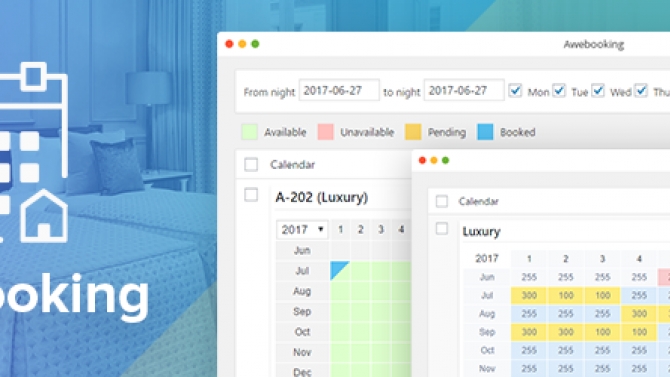Screen dimensions: 670x377
Task: Tick the Calendar checkbox in front pricing window
Action: tap(442, 201)
